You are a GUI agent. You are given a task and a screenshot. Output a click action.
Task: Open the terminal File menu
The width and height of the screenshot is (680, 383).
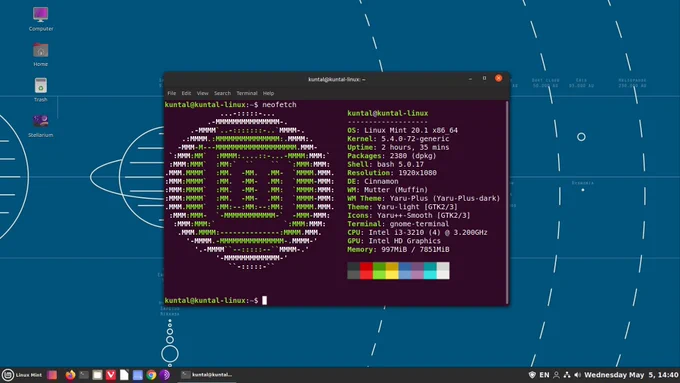172,93
